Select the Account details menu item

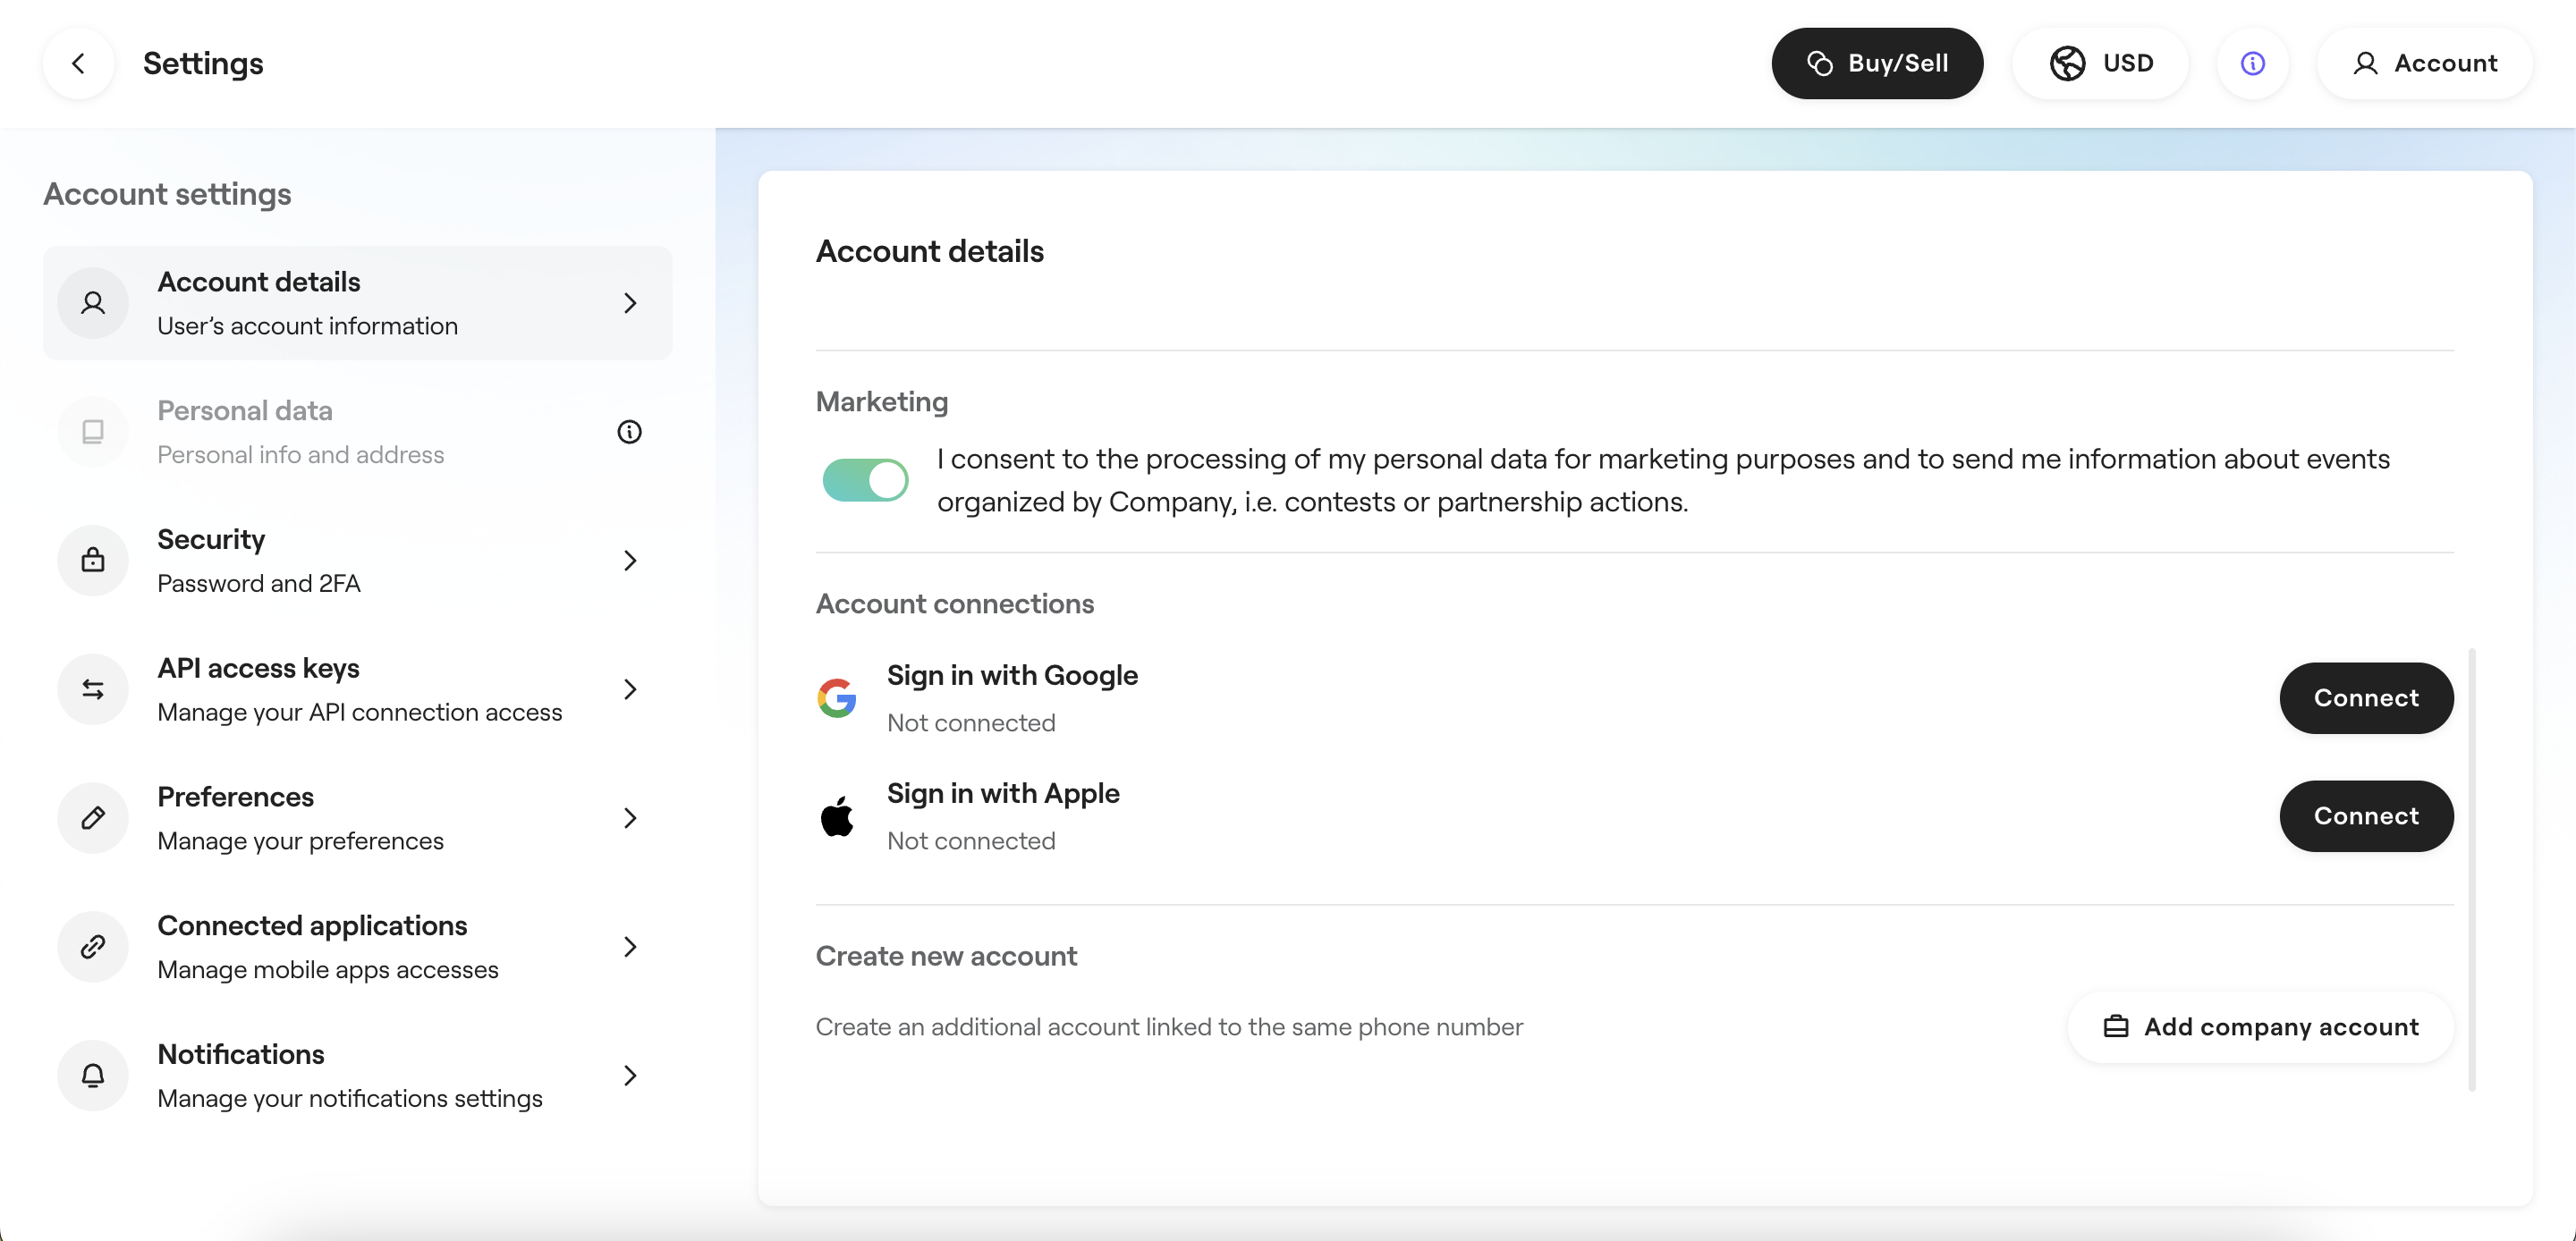pyautogui.click(x=357, y=303)
